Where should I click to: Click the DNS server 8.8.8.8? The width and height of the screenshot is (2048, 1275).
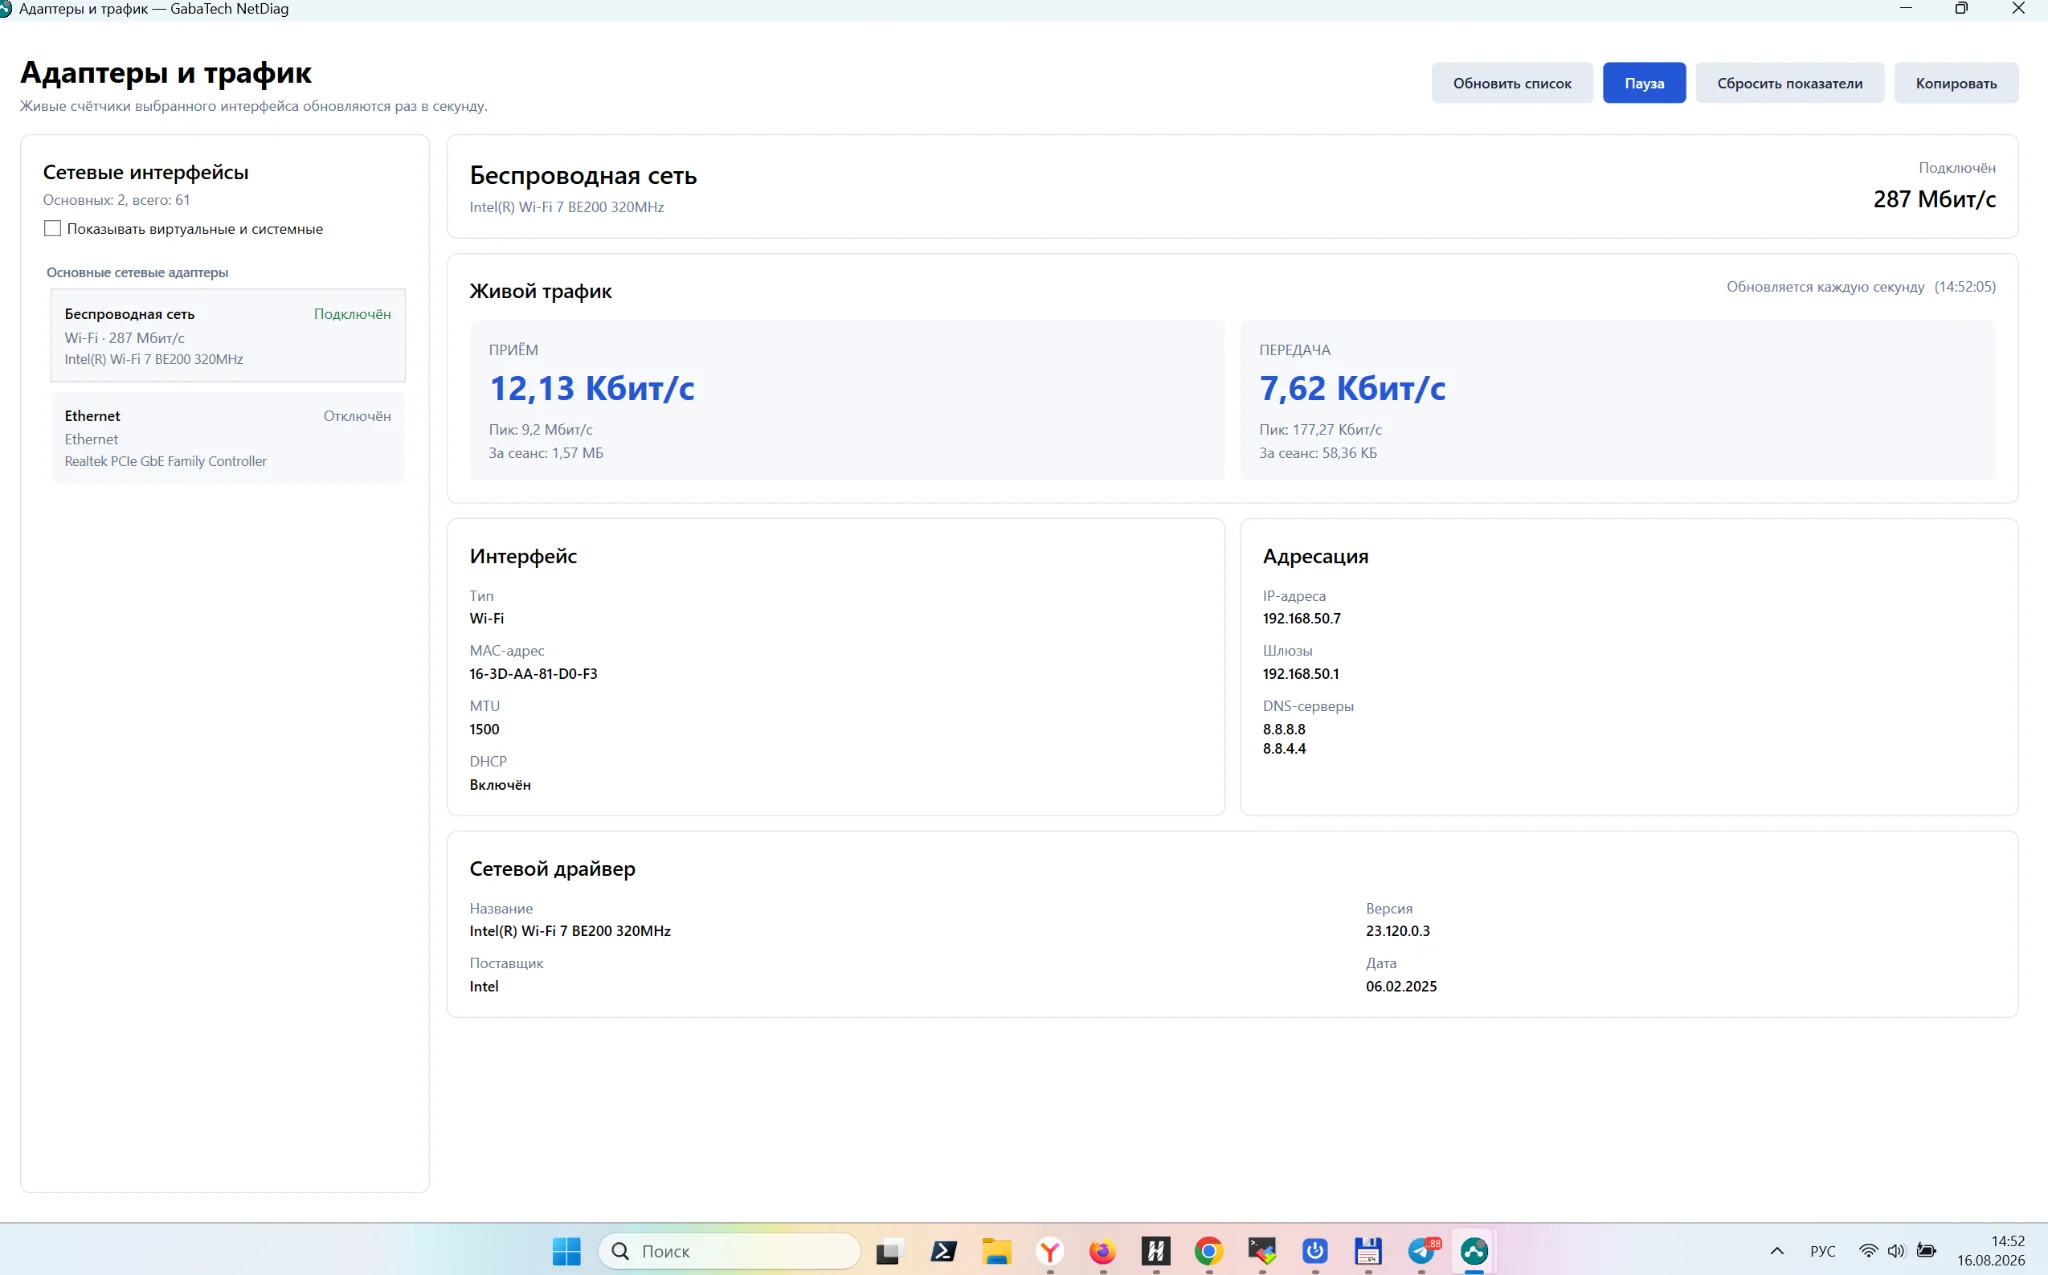(x=1284, y=729)
